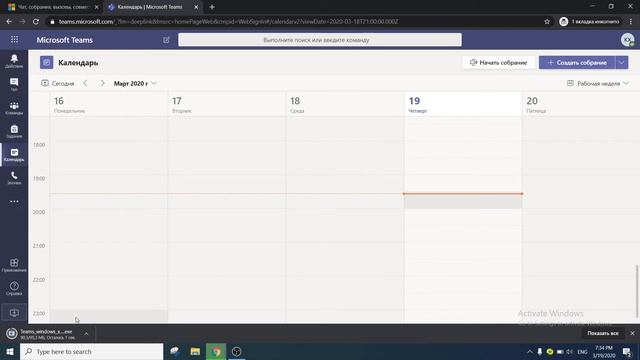The height and width of the screenshot is (360, 640).
Task: Click the Teams search command box
Action: tap(320, 40)
